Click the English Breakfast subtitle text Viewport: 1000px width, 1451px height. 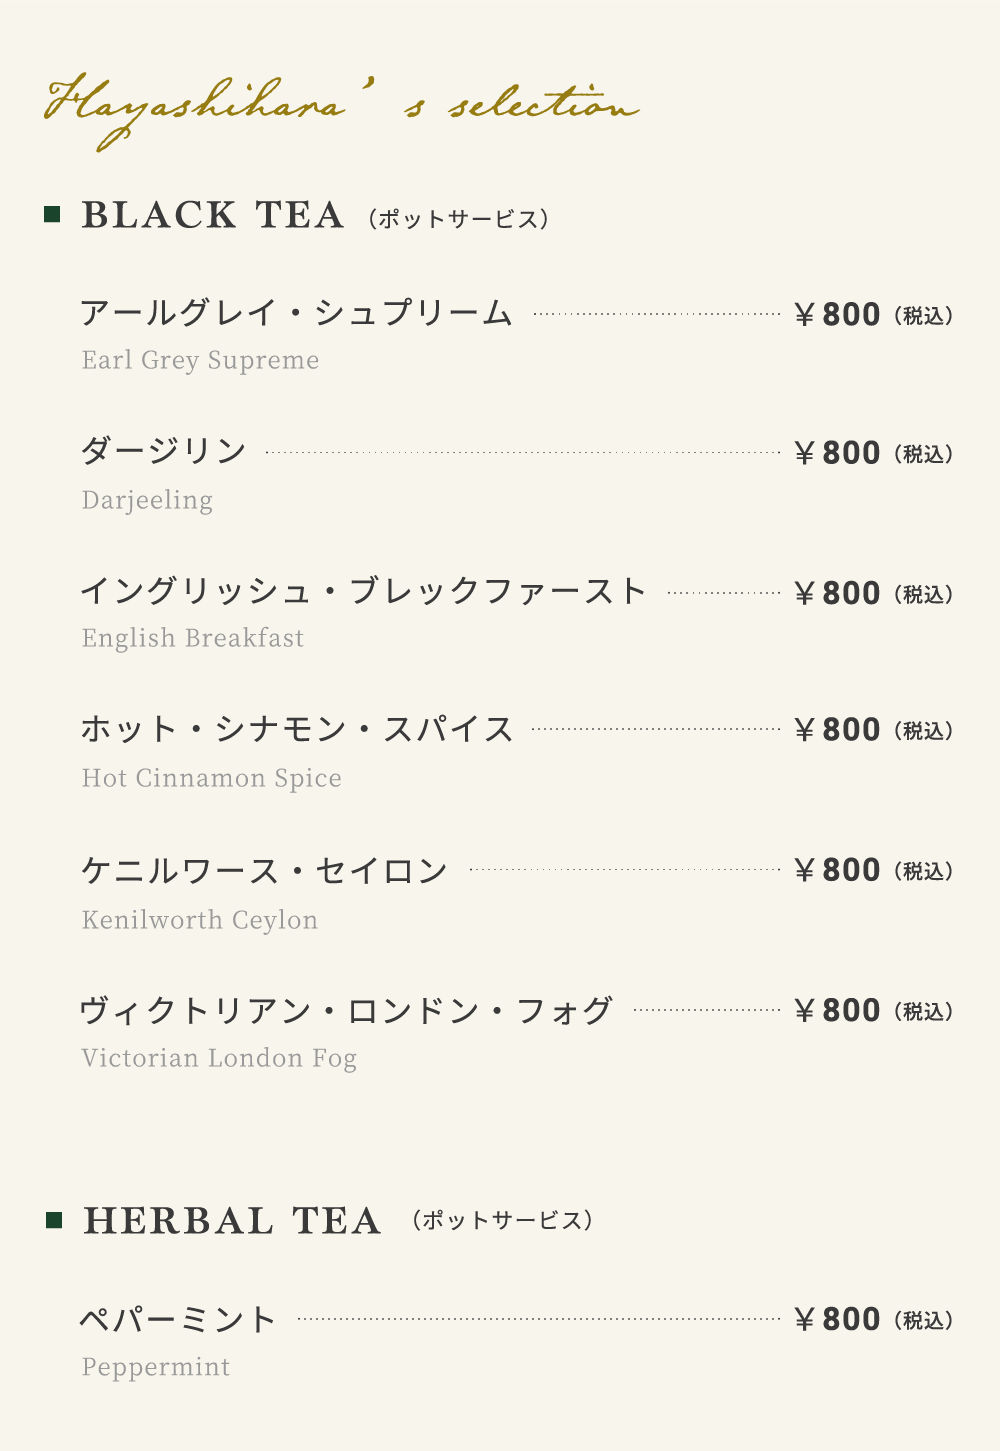point(193,638)
